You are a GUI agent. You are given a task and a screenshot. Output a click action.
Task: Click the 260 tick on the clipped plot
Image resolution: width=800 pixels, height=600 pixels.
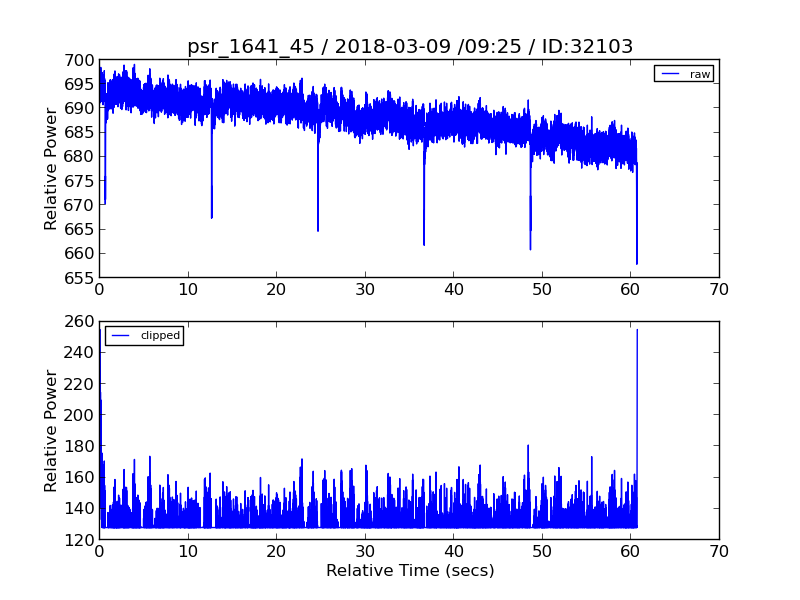pos(79,321)
